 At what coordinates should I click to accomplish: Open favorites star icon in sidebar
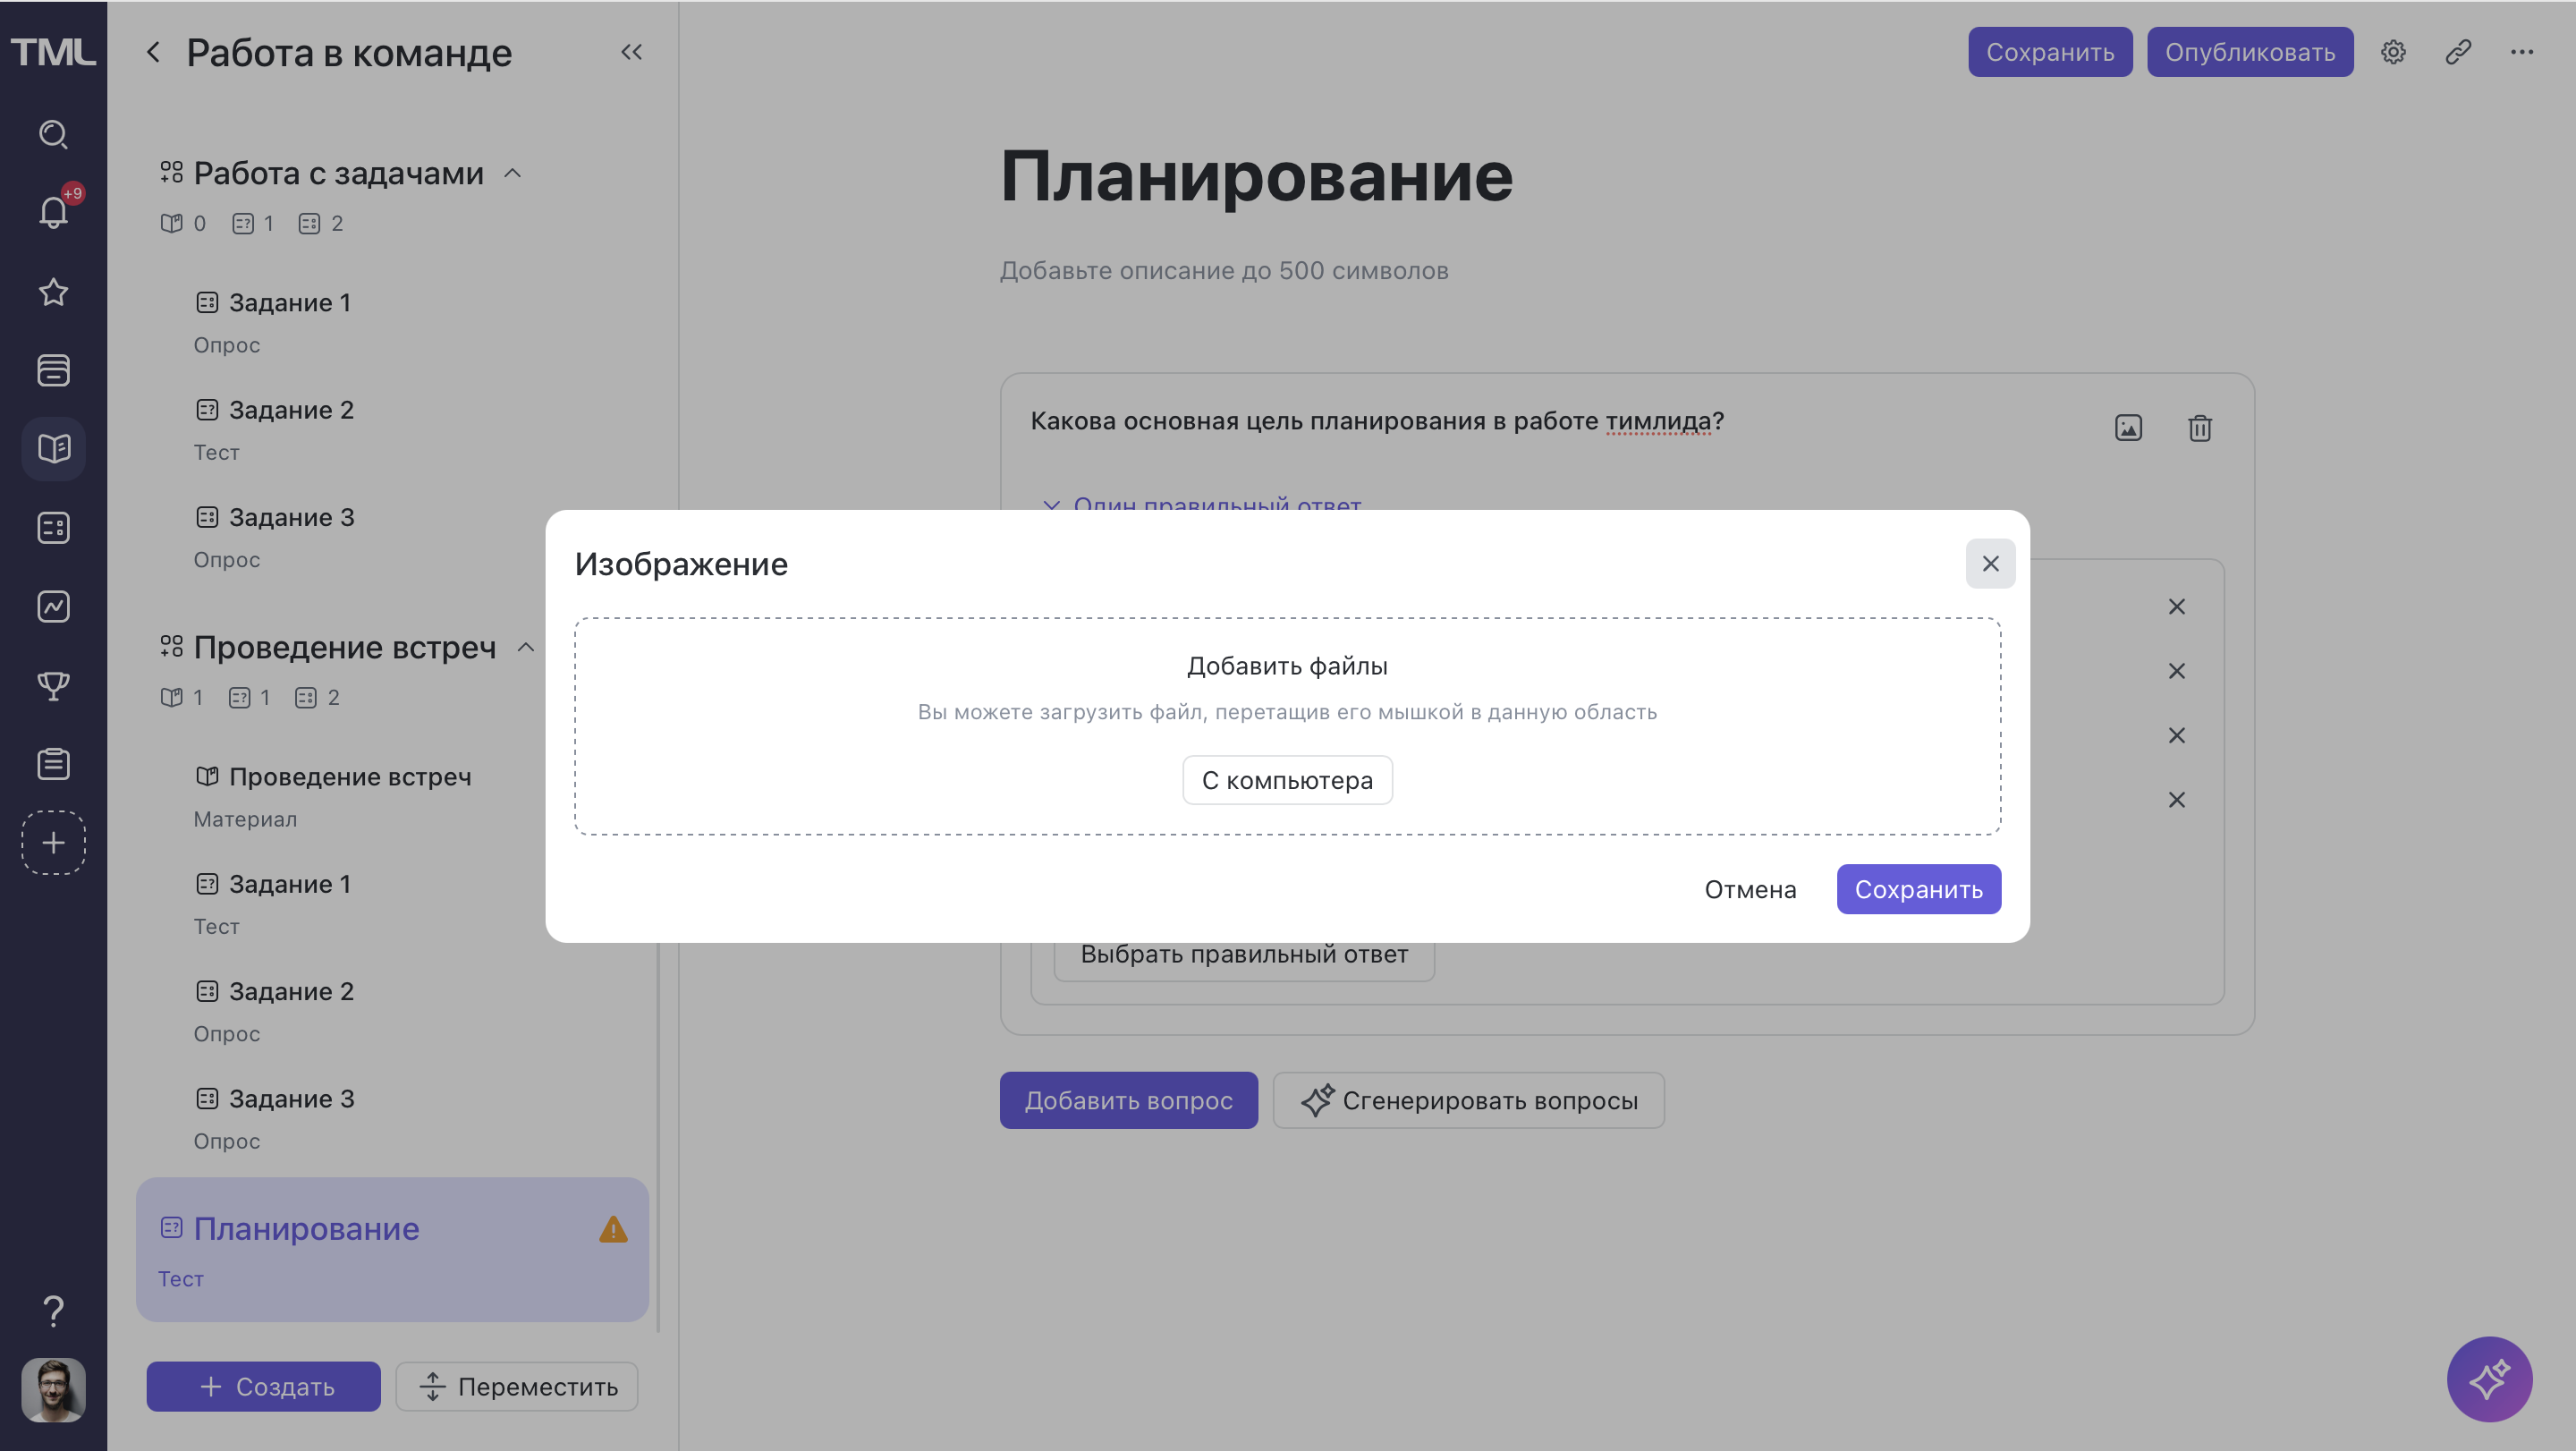(x=53, y=292)
